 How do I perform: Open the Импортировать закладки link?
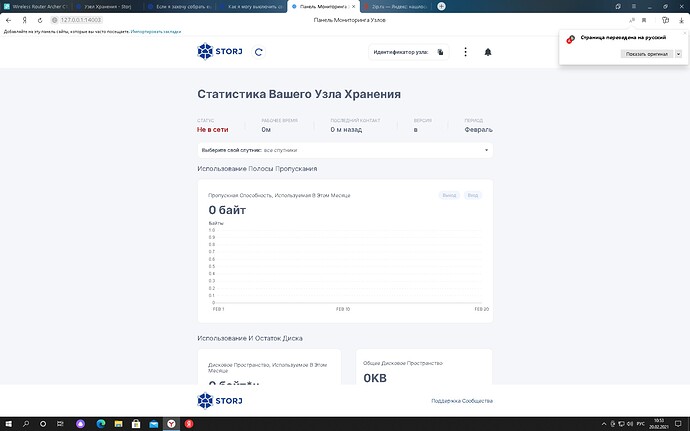[x=156, y=31]
